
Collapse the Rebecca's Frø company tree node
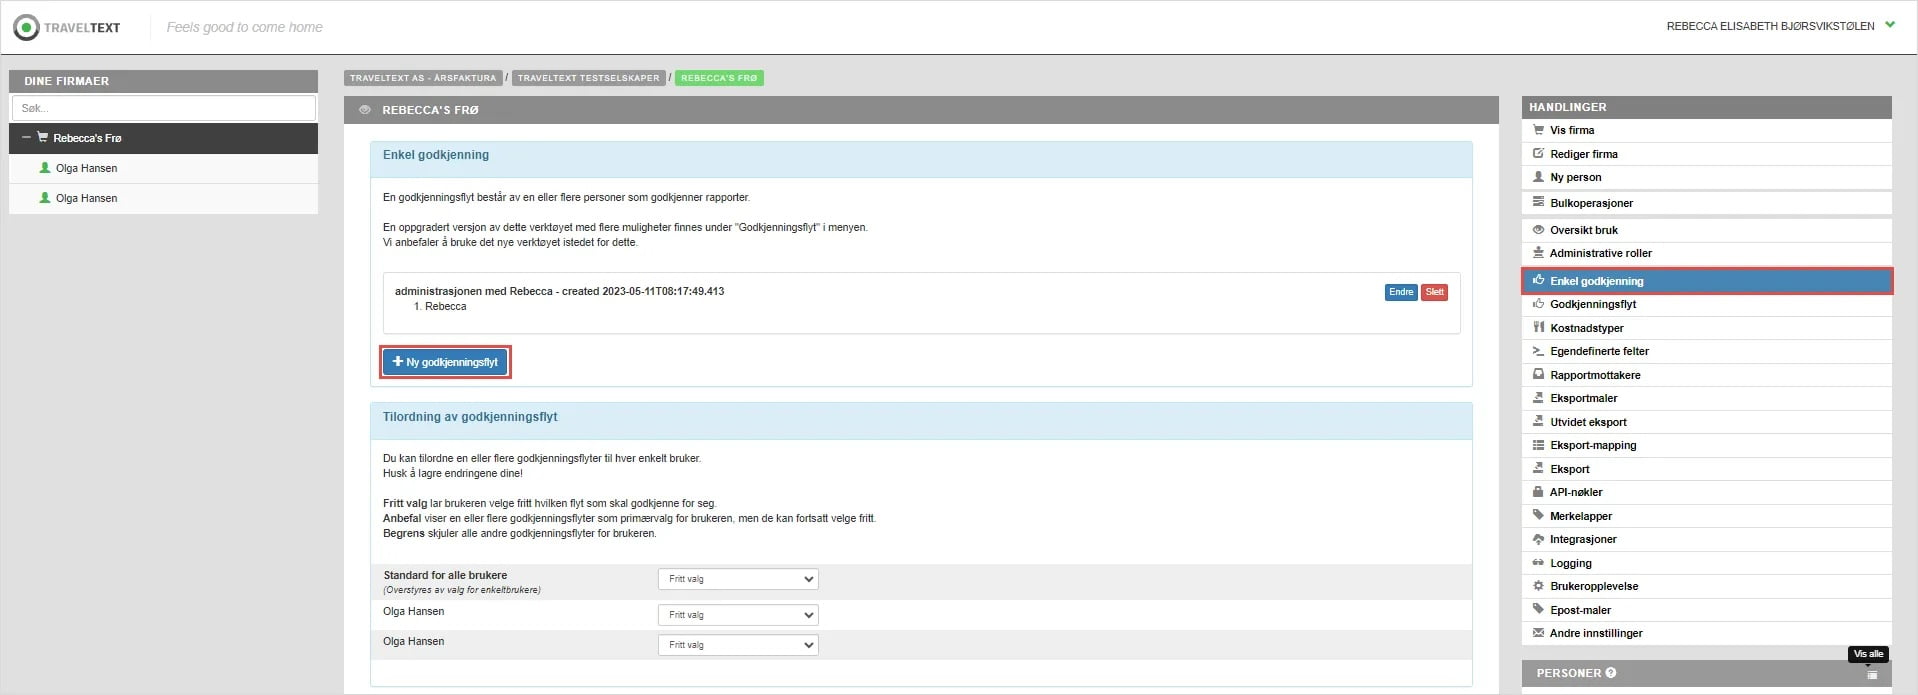coord(26,138)
